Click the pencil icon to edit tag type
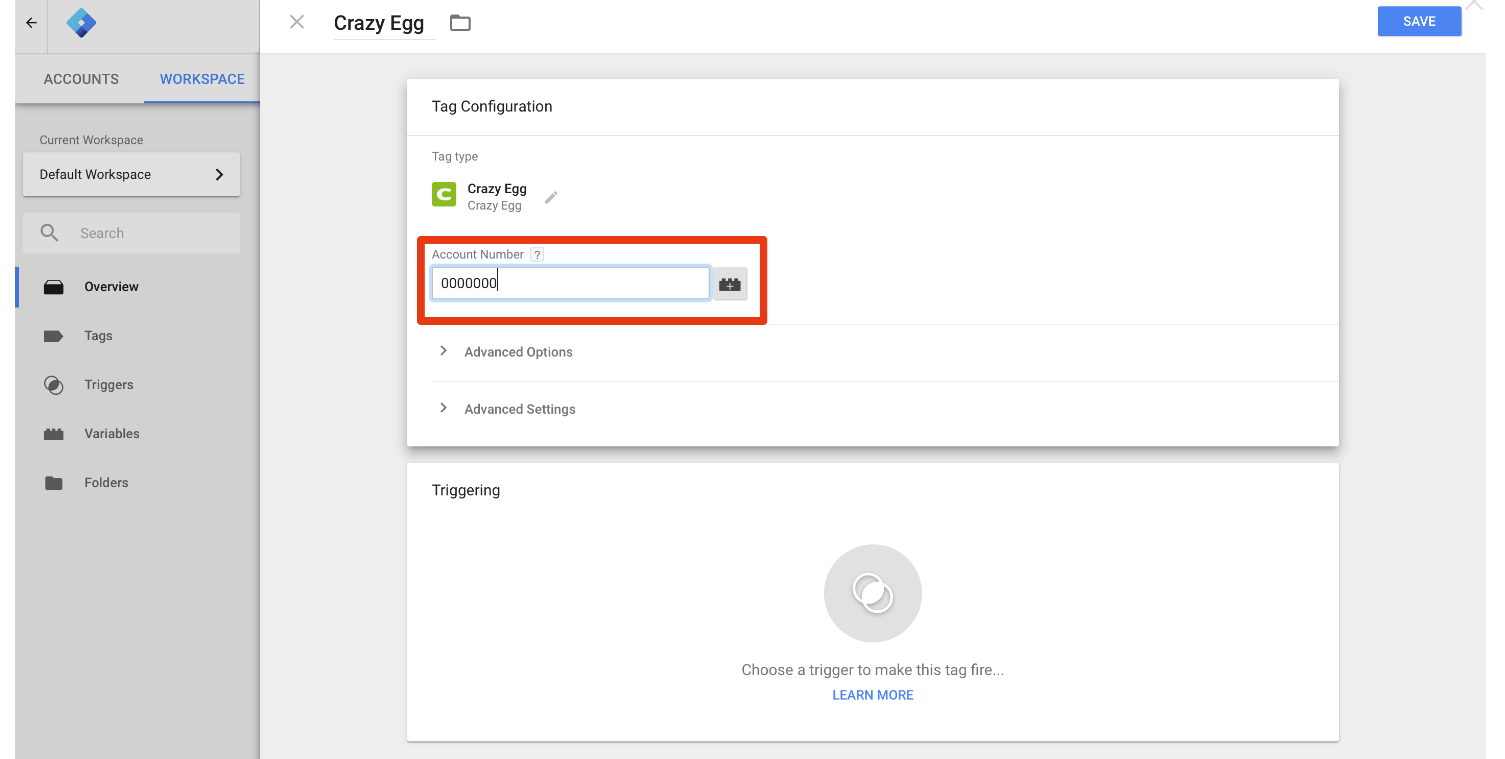The width and height of the screenshot is (1505, 759). [551, 197]
